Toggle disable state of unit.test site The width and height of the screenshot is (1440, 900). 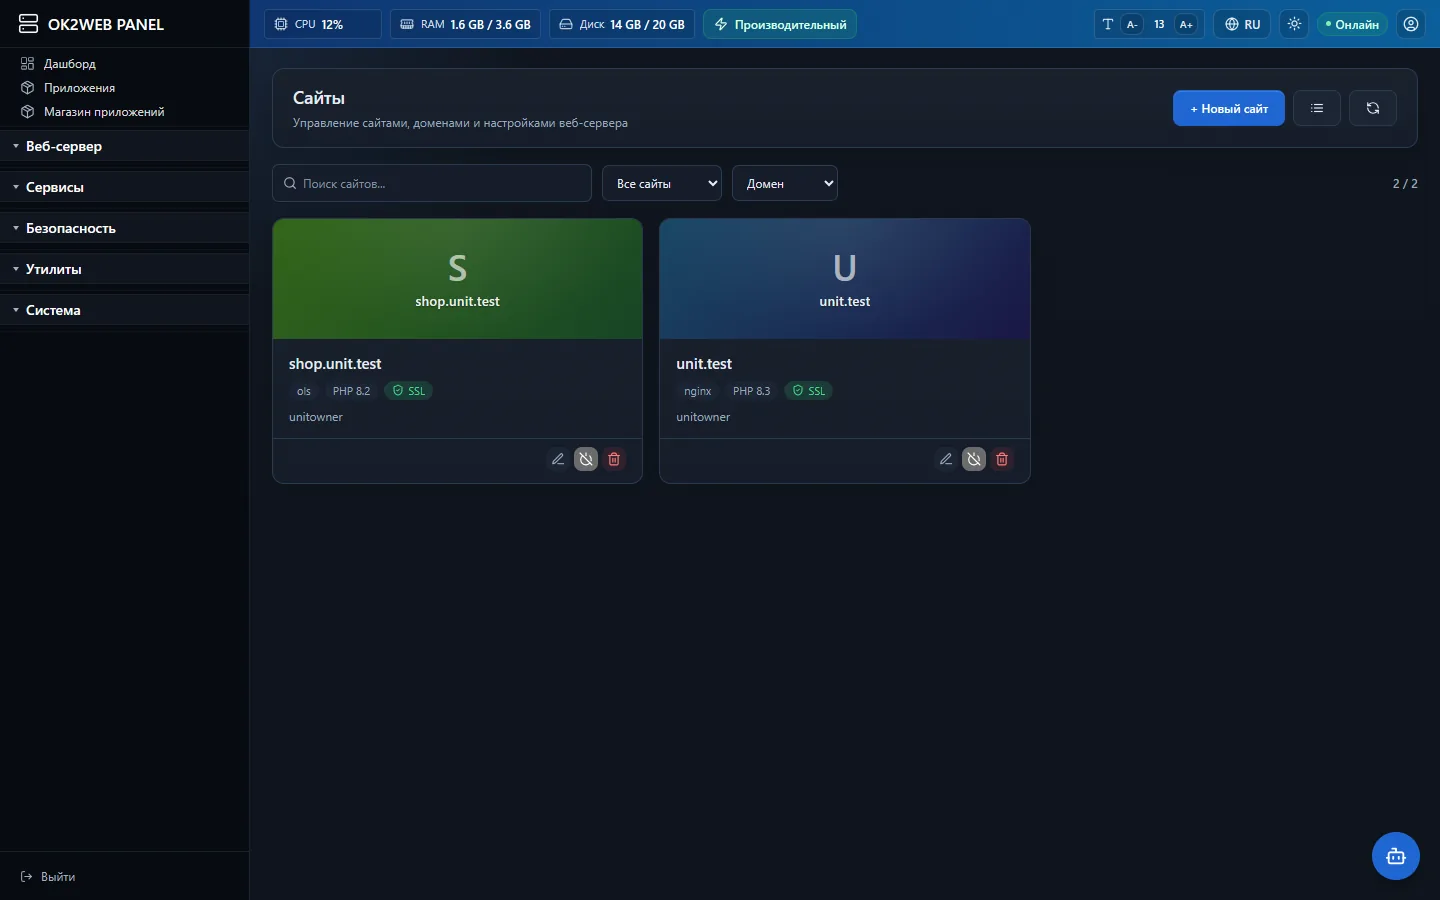pyautogui.click(x=974, y=459)
